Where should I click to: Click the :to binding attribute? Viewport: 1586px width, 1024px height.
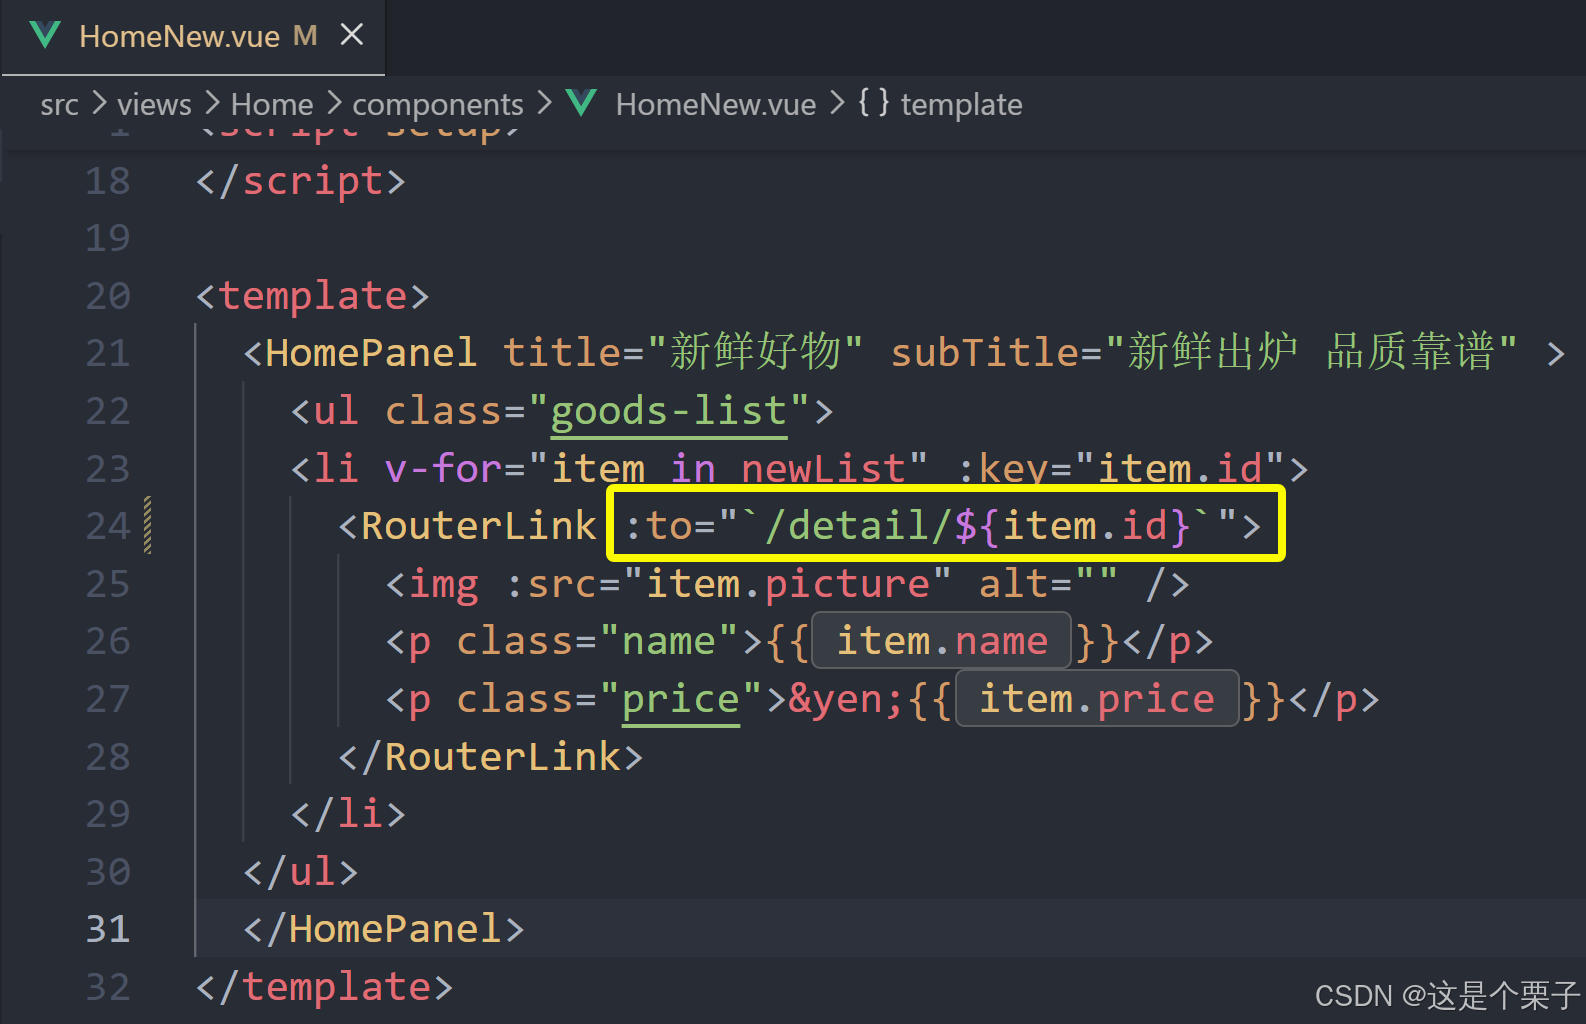tap(658, 526)
